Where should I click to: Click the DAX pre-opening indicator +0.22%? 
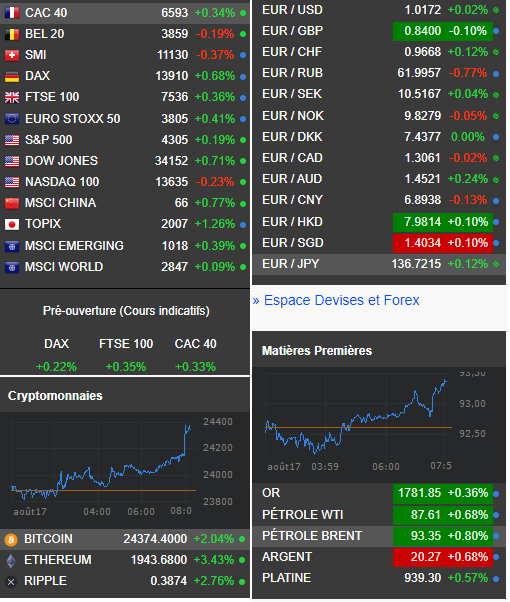tap(56, 367)
